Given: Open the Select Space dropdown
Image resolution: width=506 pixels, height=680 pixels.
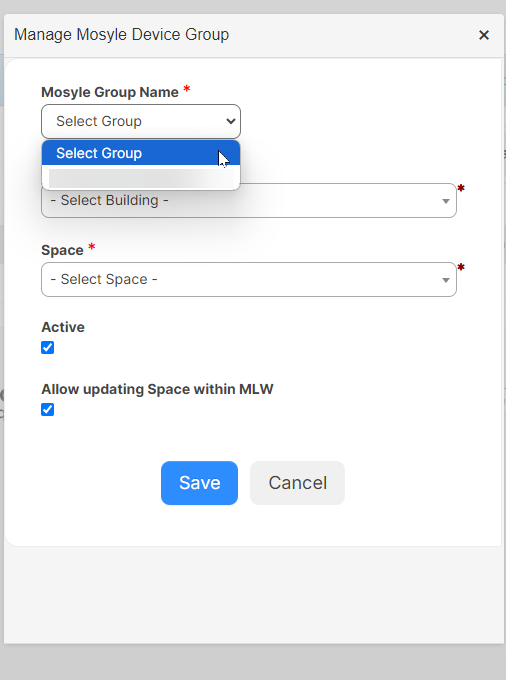Looking at the screenshot, I should tap(248, 279).
